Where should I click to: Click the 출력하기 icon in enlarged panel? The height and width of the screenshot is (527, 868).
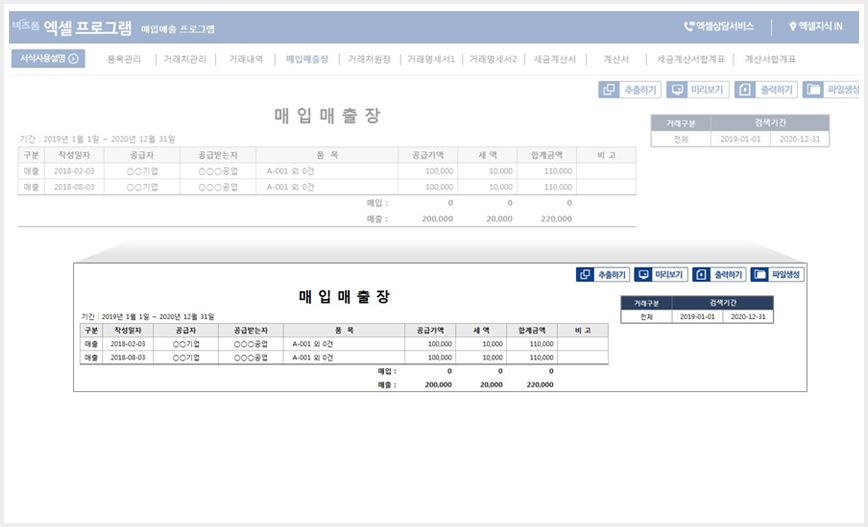pos(701,275)
